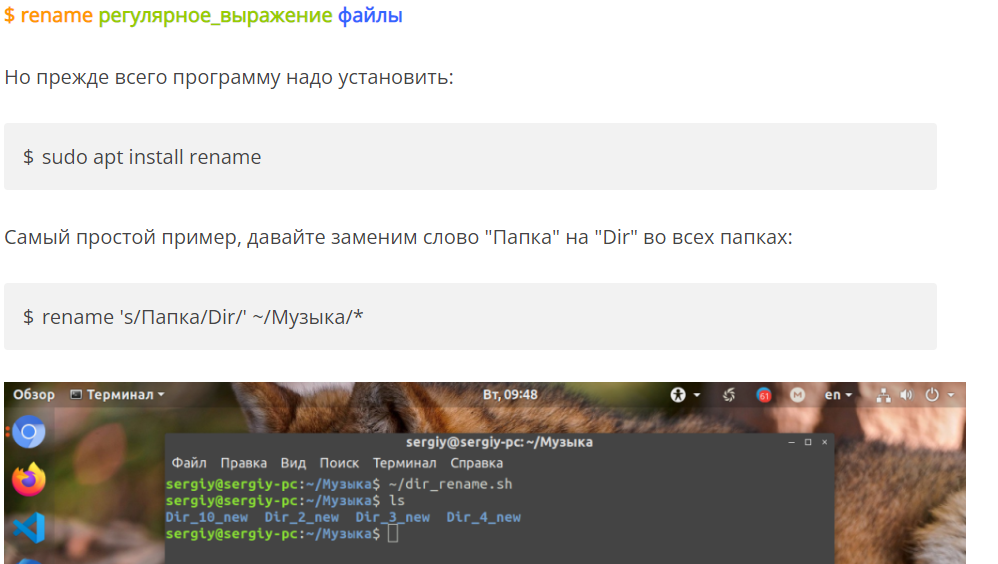Image resolution: width=998 pixels, height=564 pixels.
Task: Open the red notification tray icon showing 61
Action: 764,395
